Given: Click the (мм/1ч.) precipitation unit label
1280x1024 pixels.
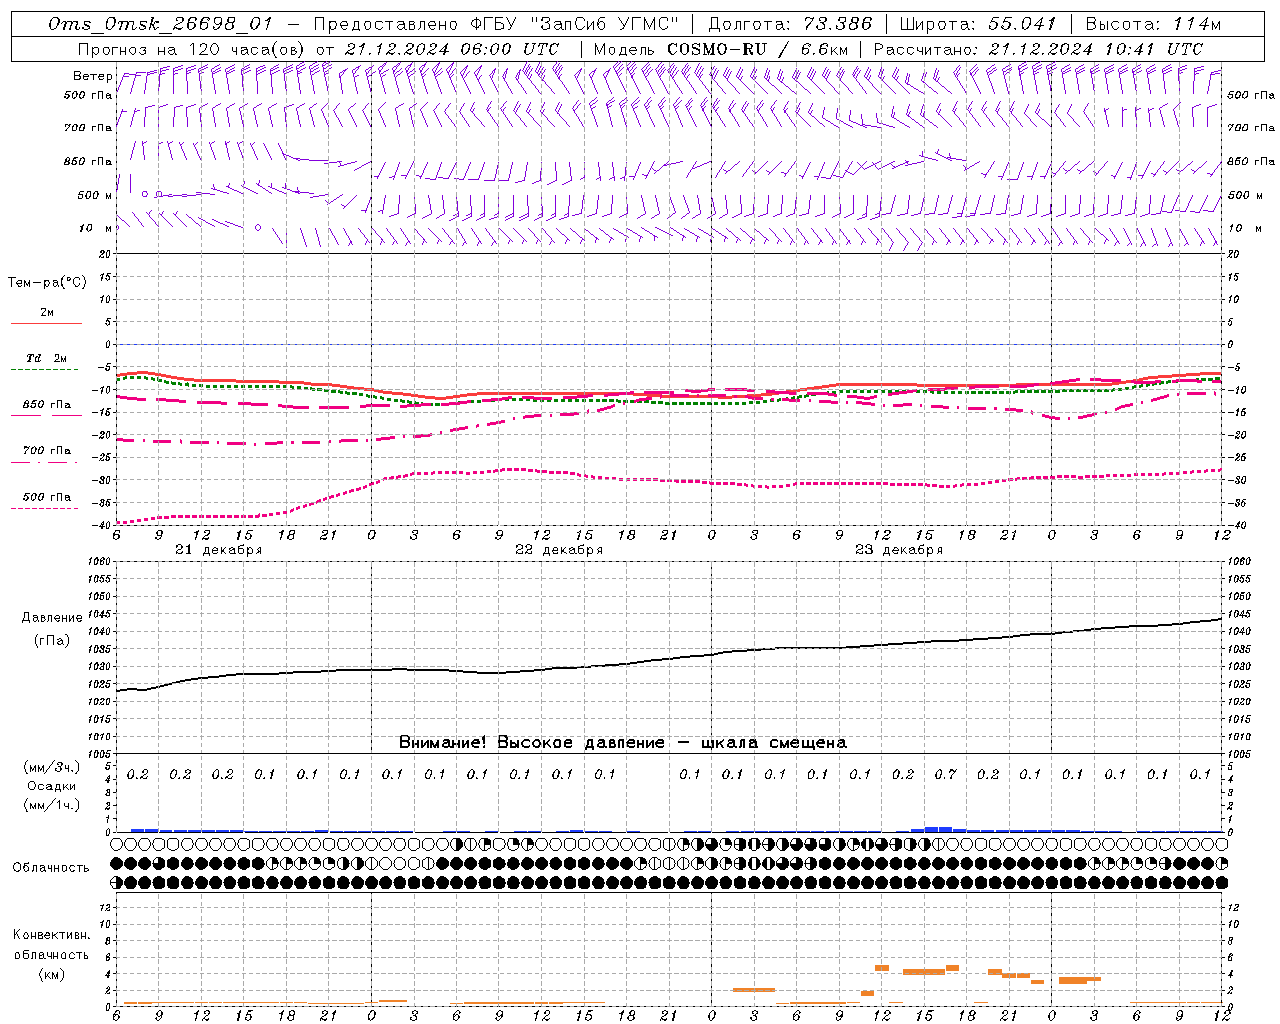Looking at the screenshot, I should pyautogui.click(x=52, y=805).
